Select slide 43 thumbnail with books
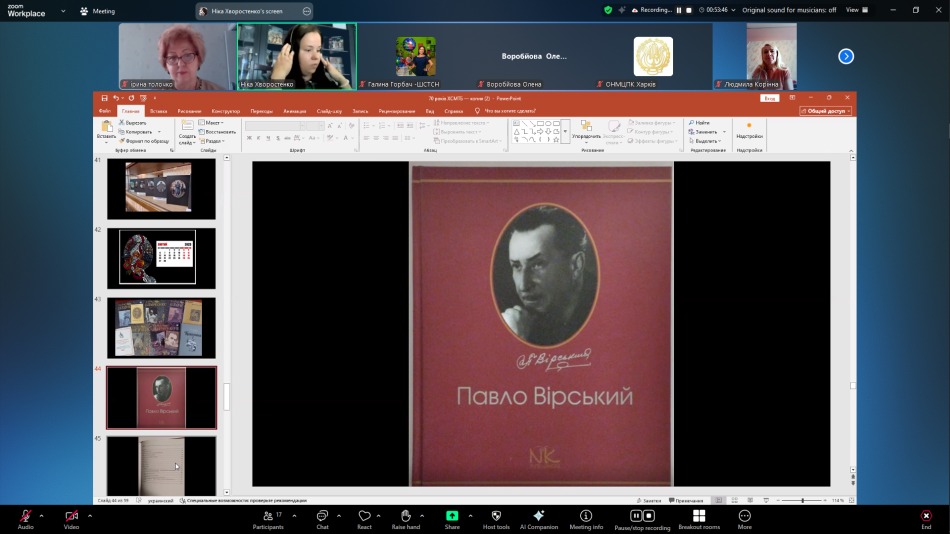This screenshot has width=950, height=534. [161, 327]
